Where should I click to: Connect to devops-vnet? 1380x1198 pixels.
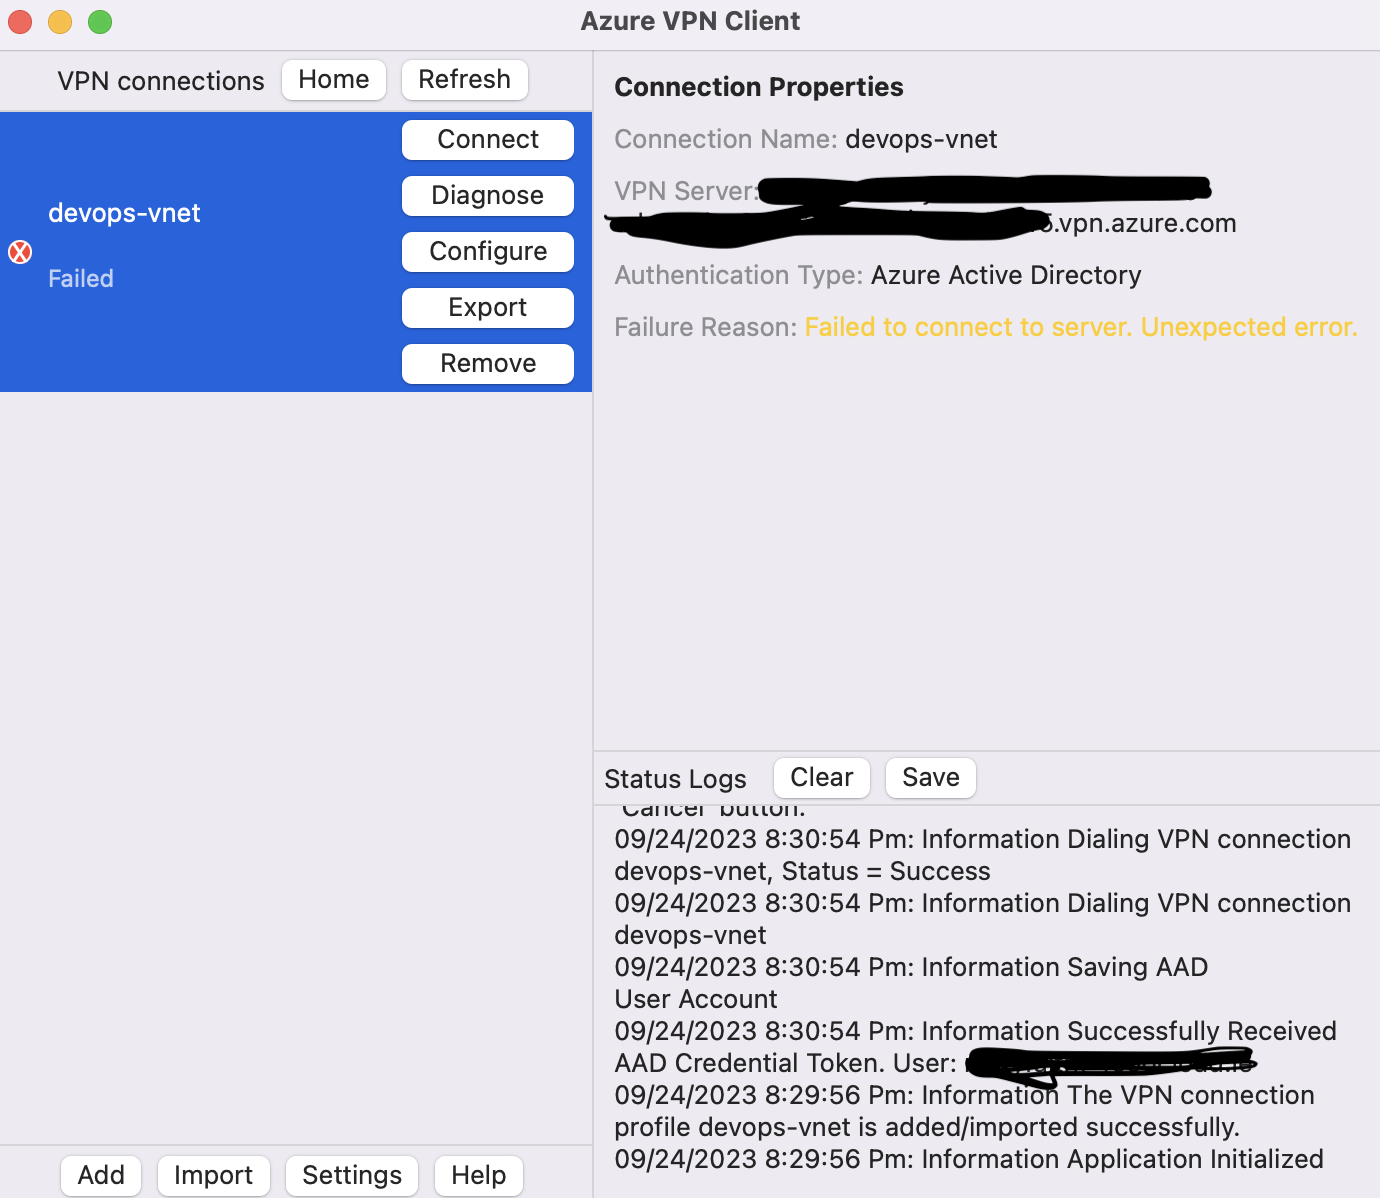[x=488, y=140]
